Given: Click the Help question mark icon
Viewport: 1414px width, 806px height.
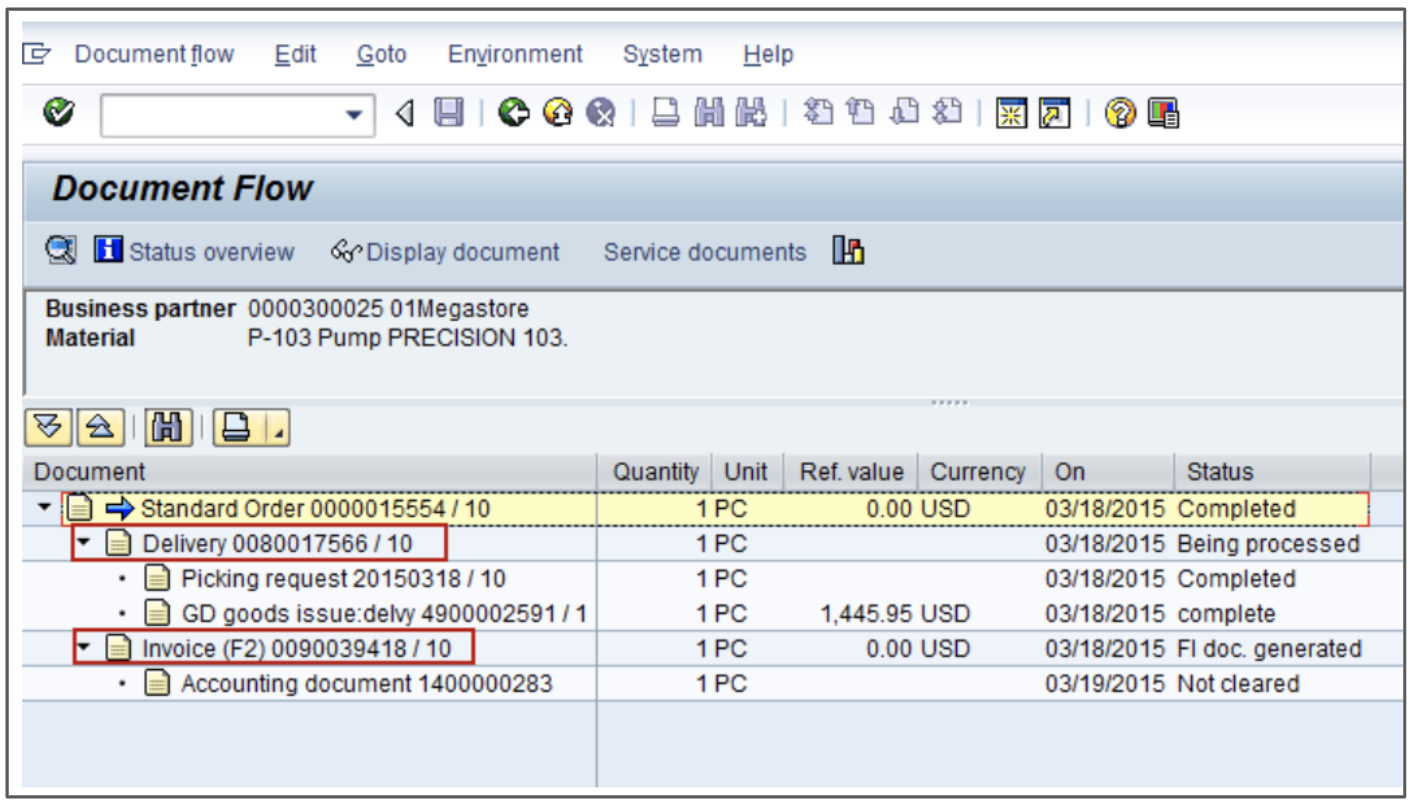Looking at the screenshot, I should 1120,114.
